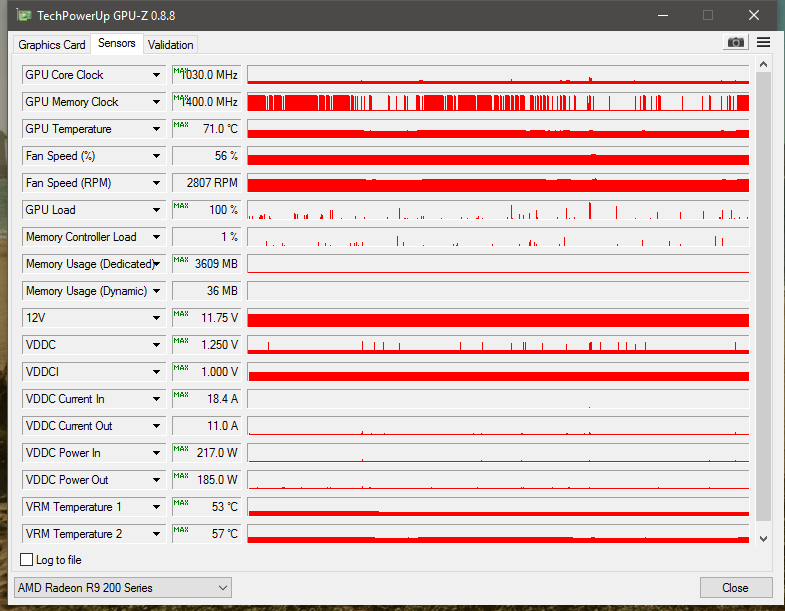Open the Memory Controller Load dropdown
785x611 pixels.
pos(156,237)
